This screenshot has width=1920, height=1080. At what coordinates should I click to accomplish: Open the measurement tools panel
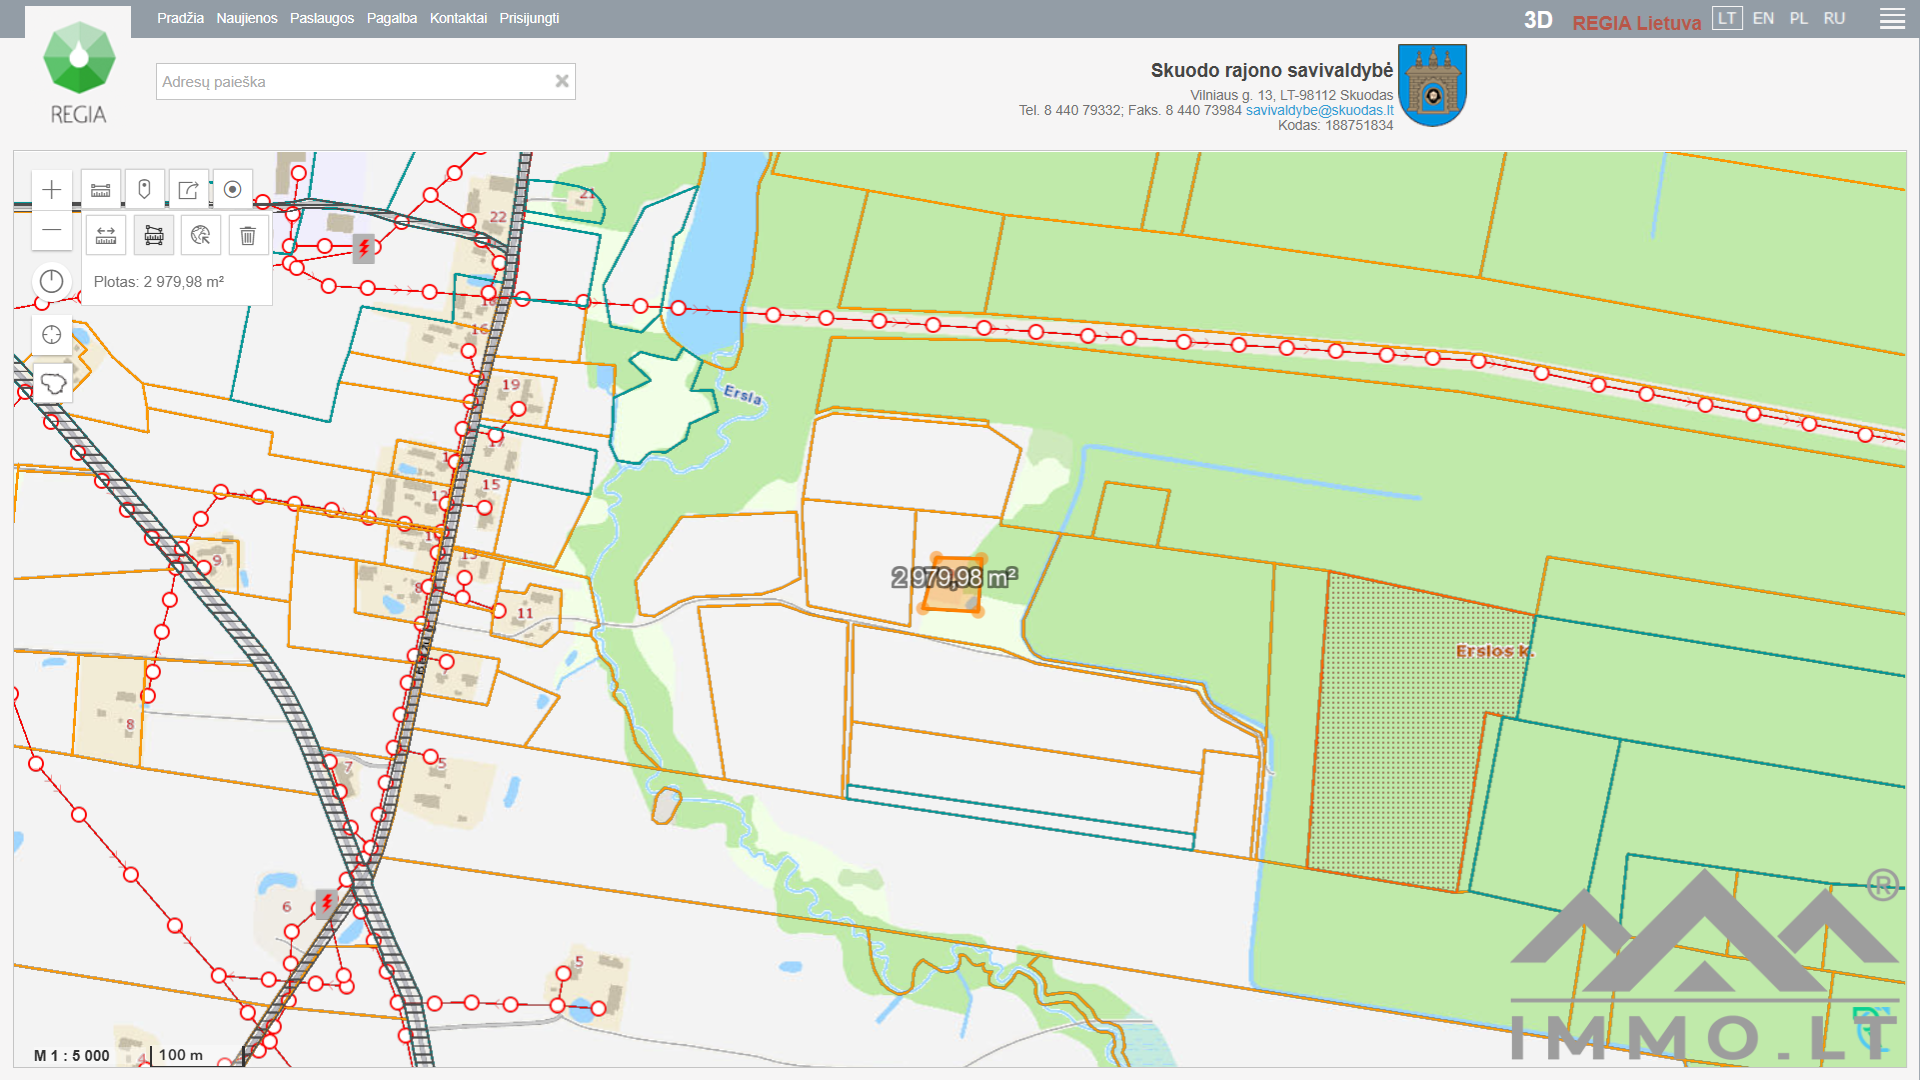(101, 190)
